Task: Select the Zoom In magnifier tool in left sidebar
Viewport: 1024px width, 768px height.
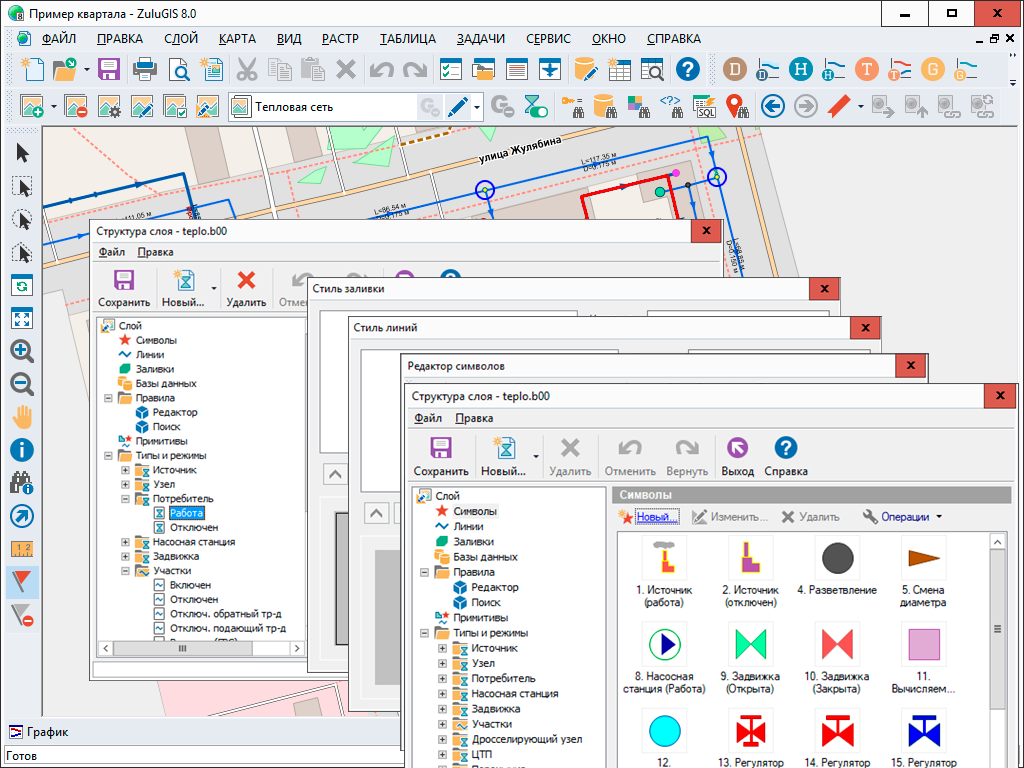Action: pyautogui.click(x=22, y=351)
